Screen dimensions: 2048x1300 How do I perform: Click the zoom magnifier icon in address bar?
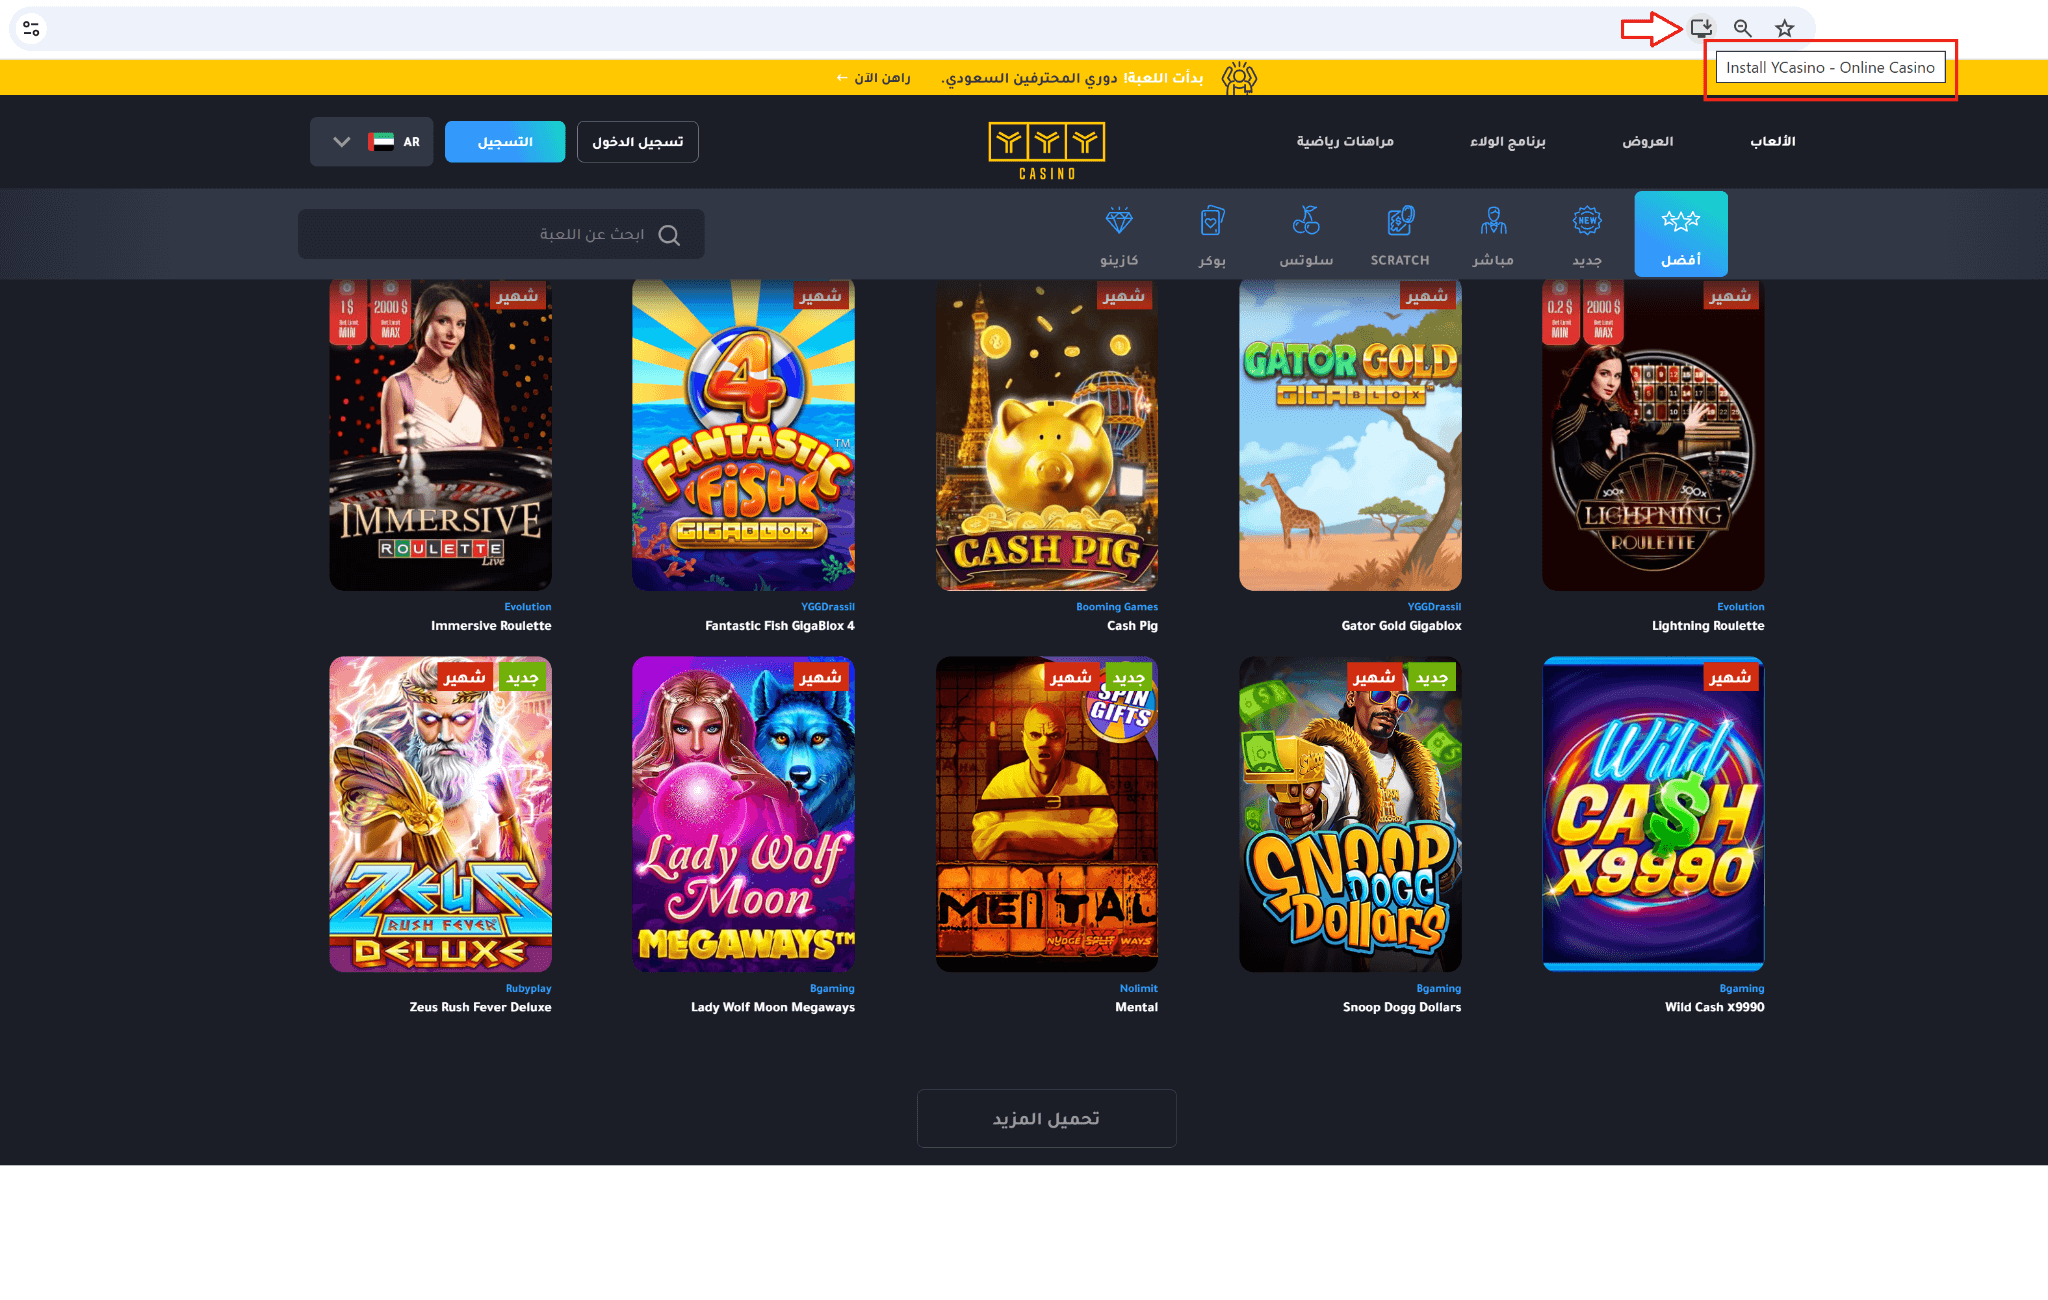1743,28
